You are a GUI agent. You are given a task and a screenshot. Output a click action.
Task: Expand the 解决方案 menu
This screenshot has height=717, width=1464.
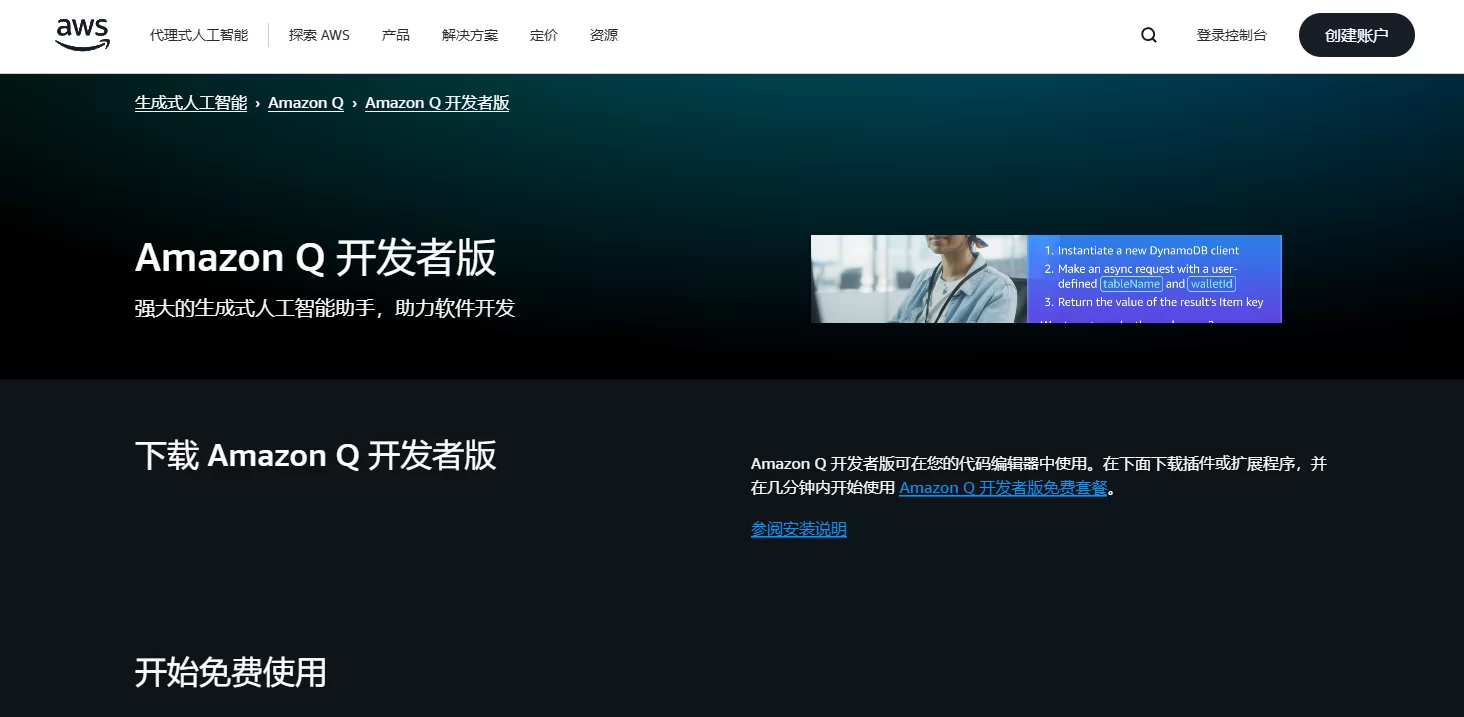(x=469, y=35)
